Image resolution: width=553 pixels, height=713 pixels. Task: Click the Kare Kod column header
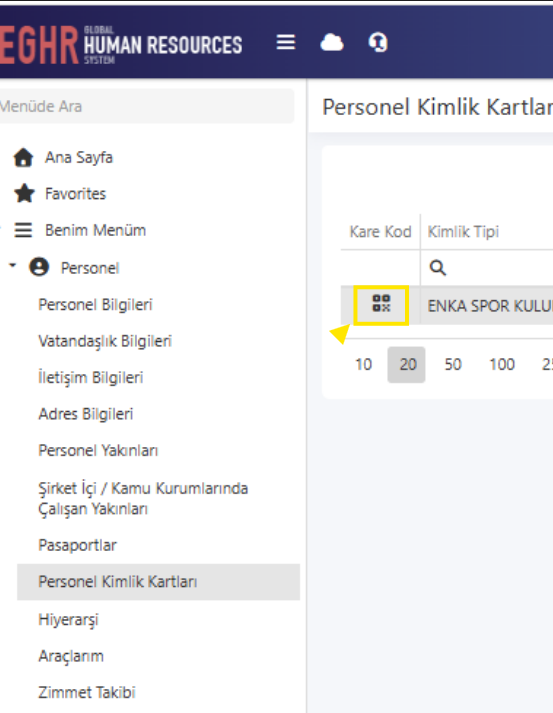tap(380, 231)
